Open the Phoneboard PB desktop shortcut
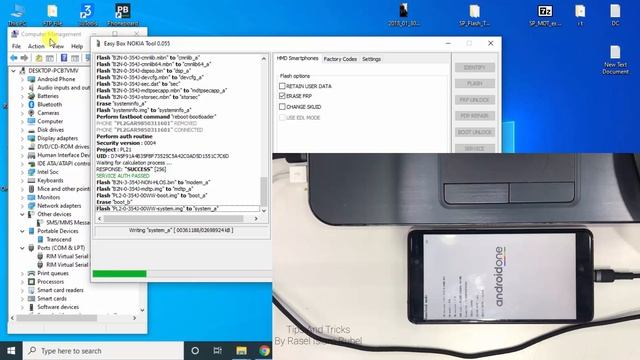The height and width of the screenshot is (360, 640). [x=123, y=14]
